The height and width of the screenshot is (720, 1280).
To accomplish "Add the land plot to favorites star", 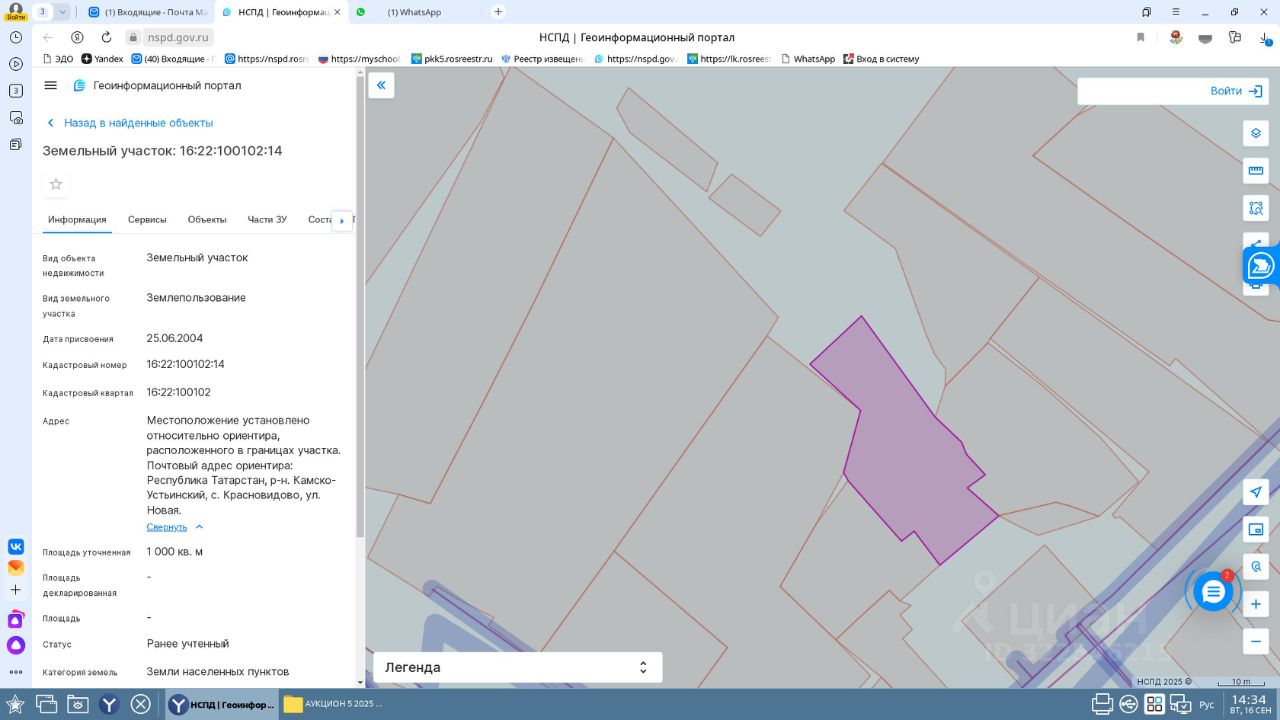I will point(56,184).
